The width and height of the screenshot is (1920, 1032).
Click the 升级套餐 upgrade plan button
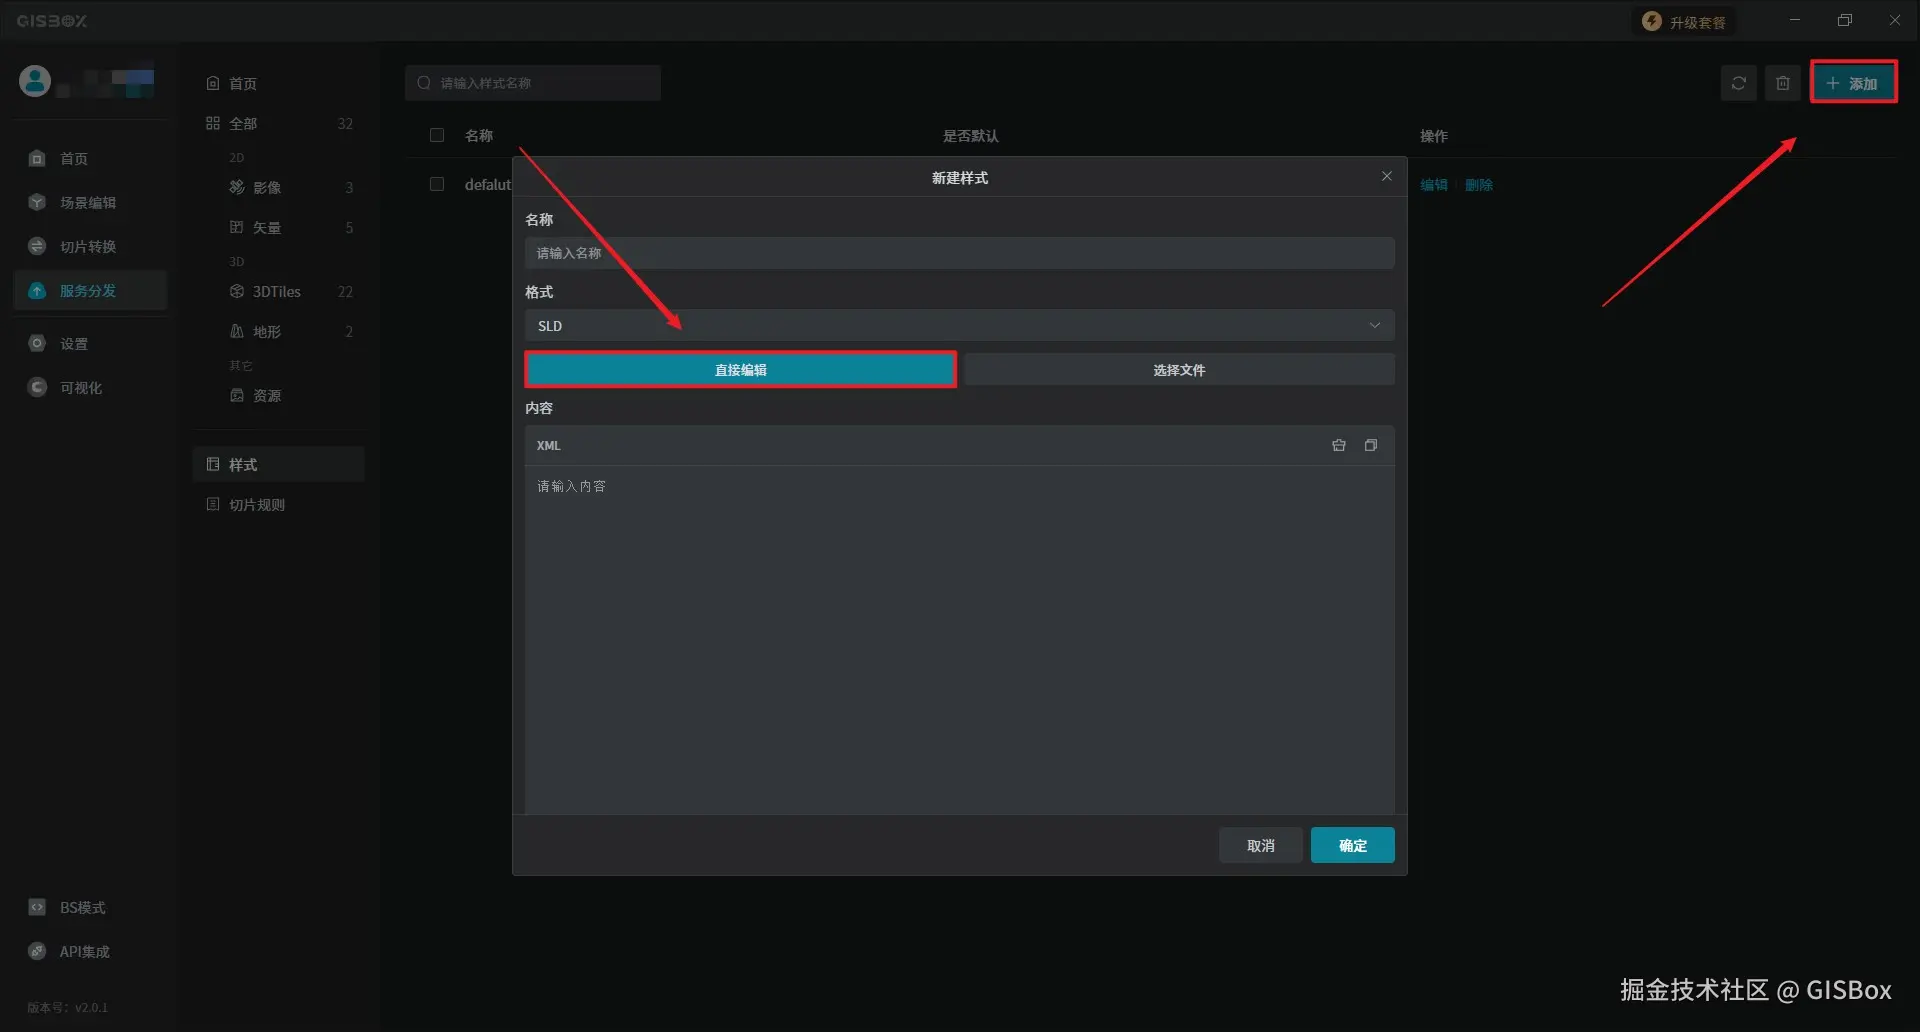point(1685,22)
